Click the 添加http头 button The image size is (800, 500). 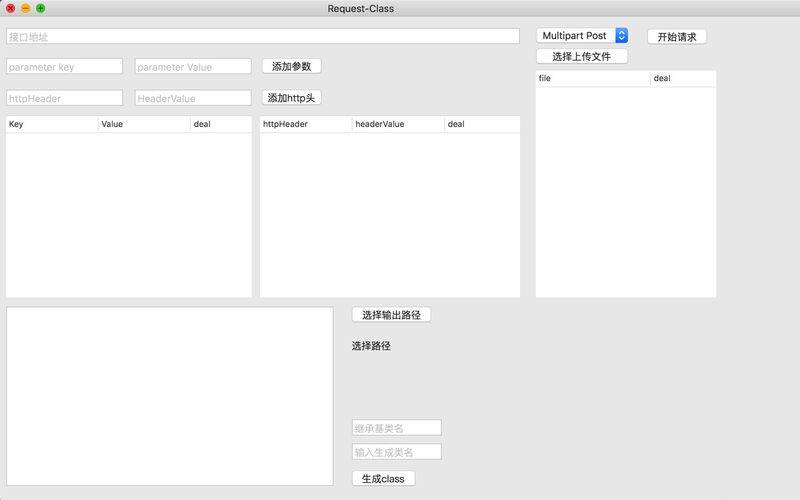click(291, 98)
